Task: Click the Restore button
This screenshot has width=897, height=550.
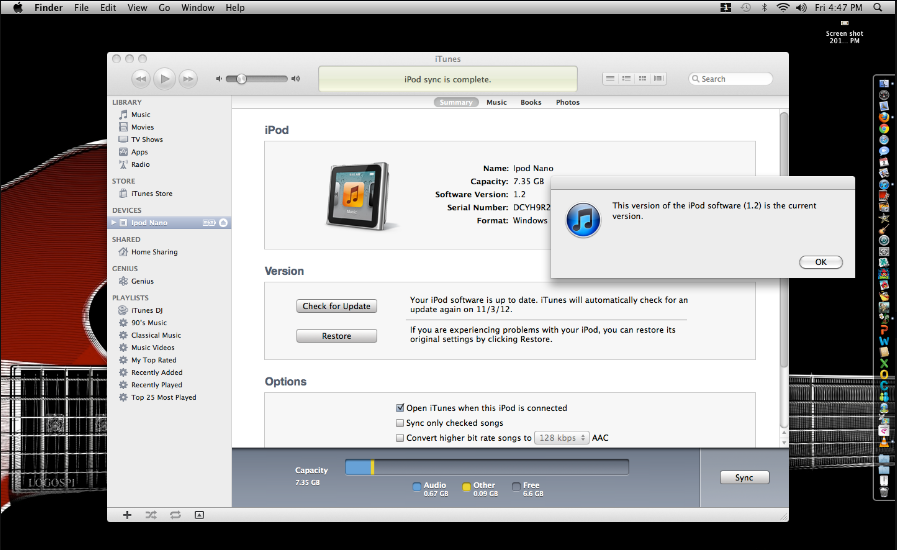Action: click(x=336, y=336)
